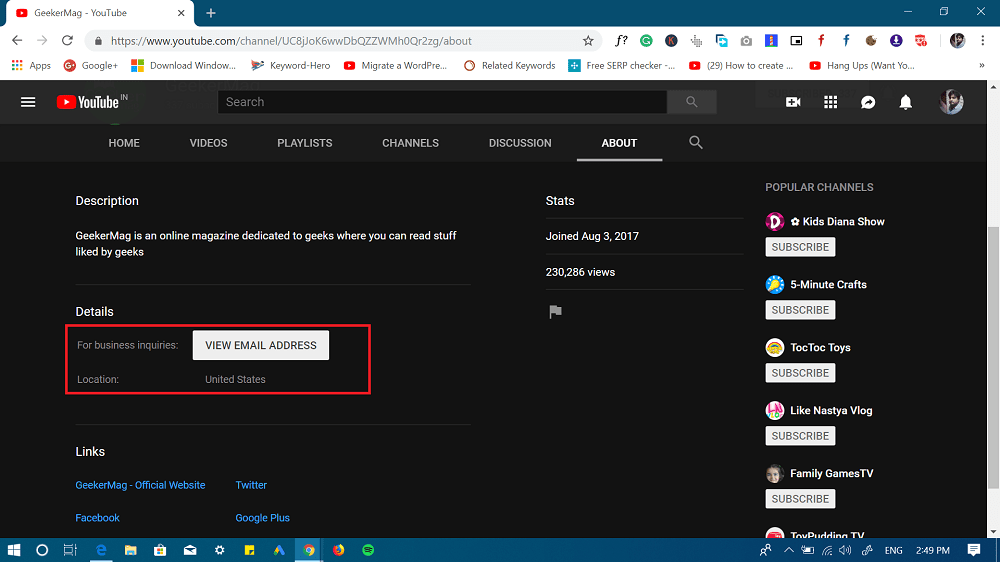The height and width of the screenshot is (562, 1000).
Task: Open the messages chat bubble icon
Action: (868, 102)
